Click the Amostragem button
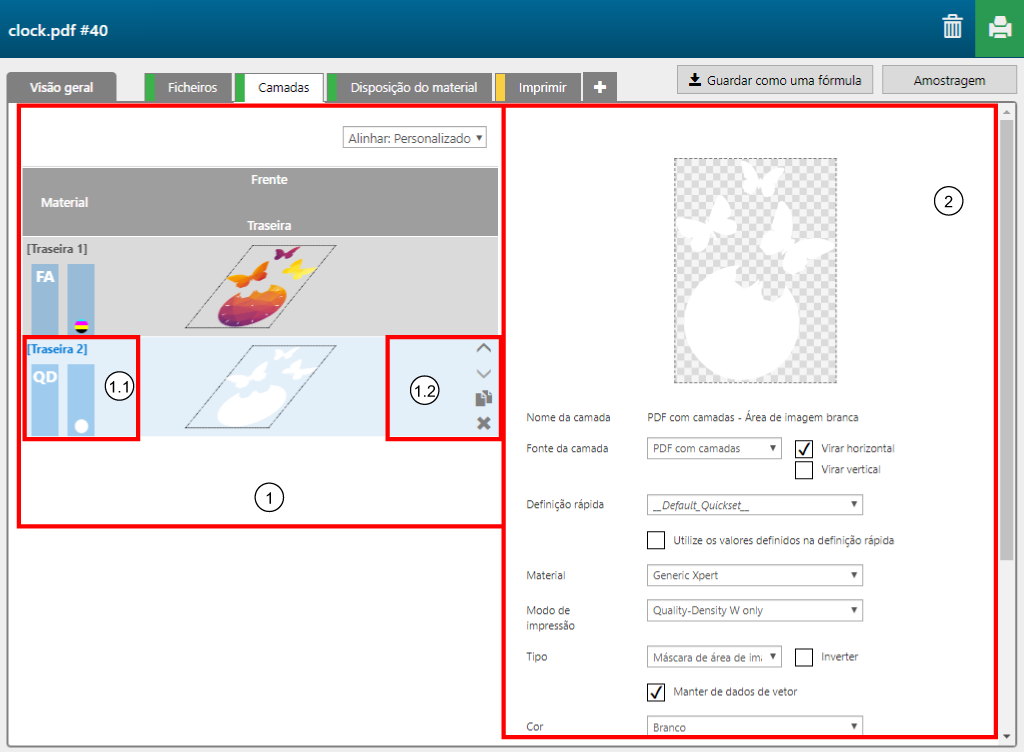This screenshot has height=752, width=1024. [949, 80]
